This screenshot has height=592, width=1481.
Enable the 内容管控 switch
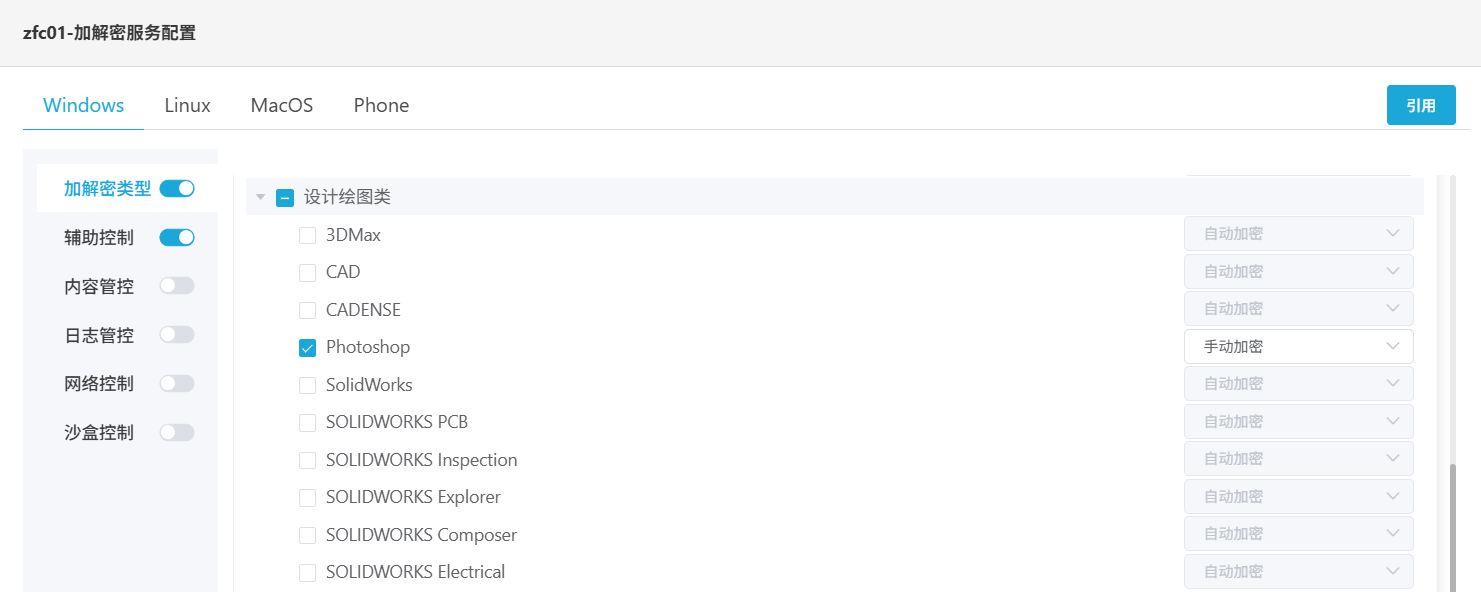tap(177, 286)
